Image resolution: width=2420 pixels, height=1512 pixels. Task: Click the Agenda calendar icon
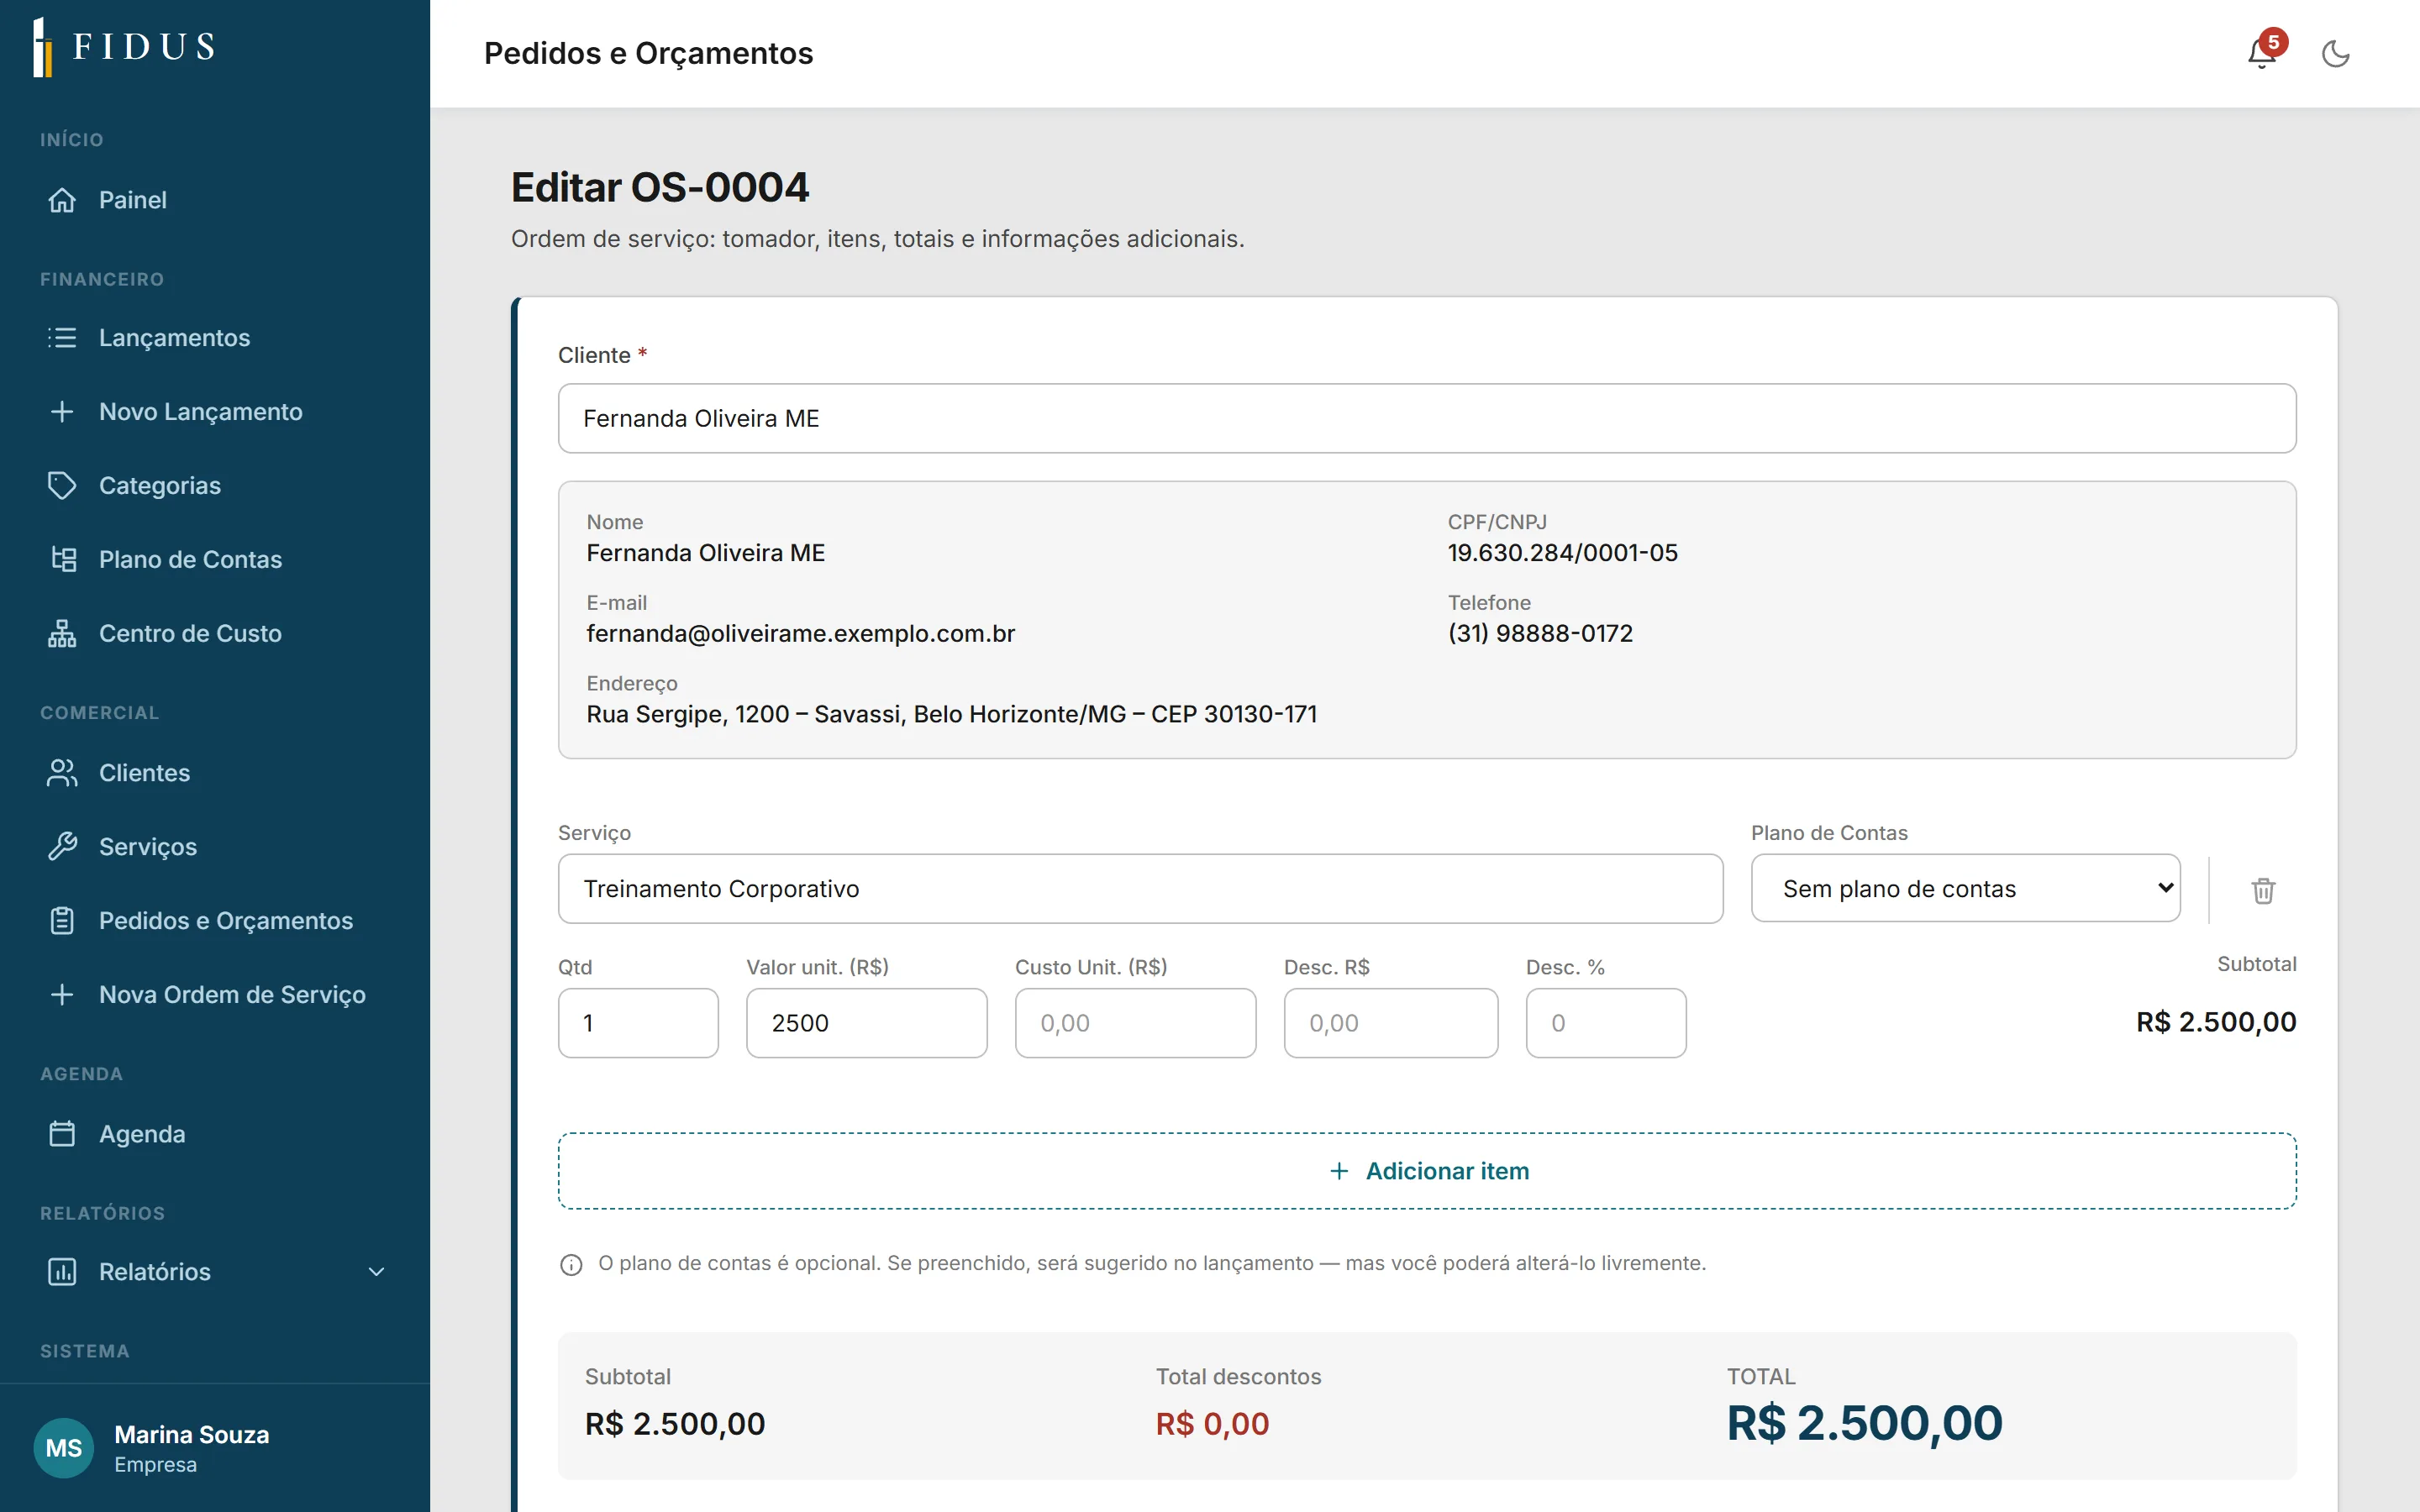coord(62,1134)
